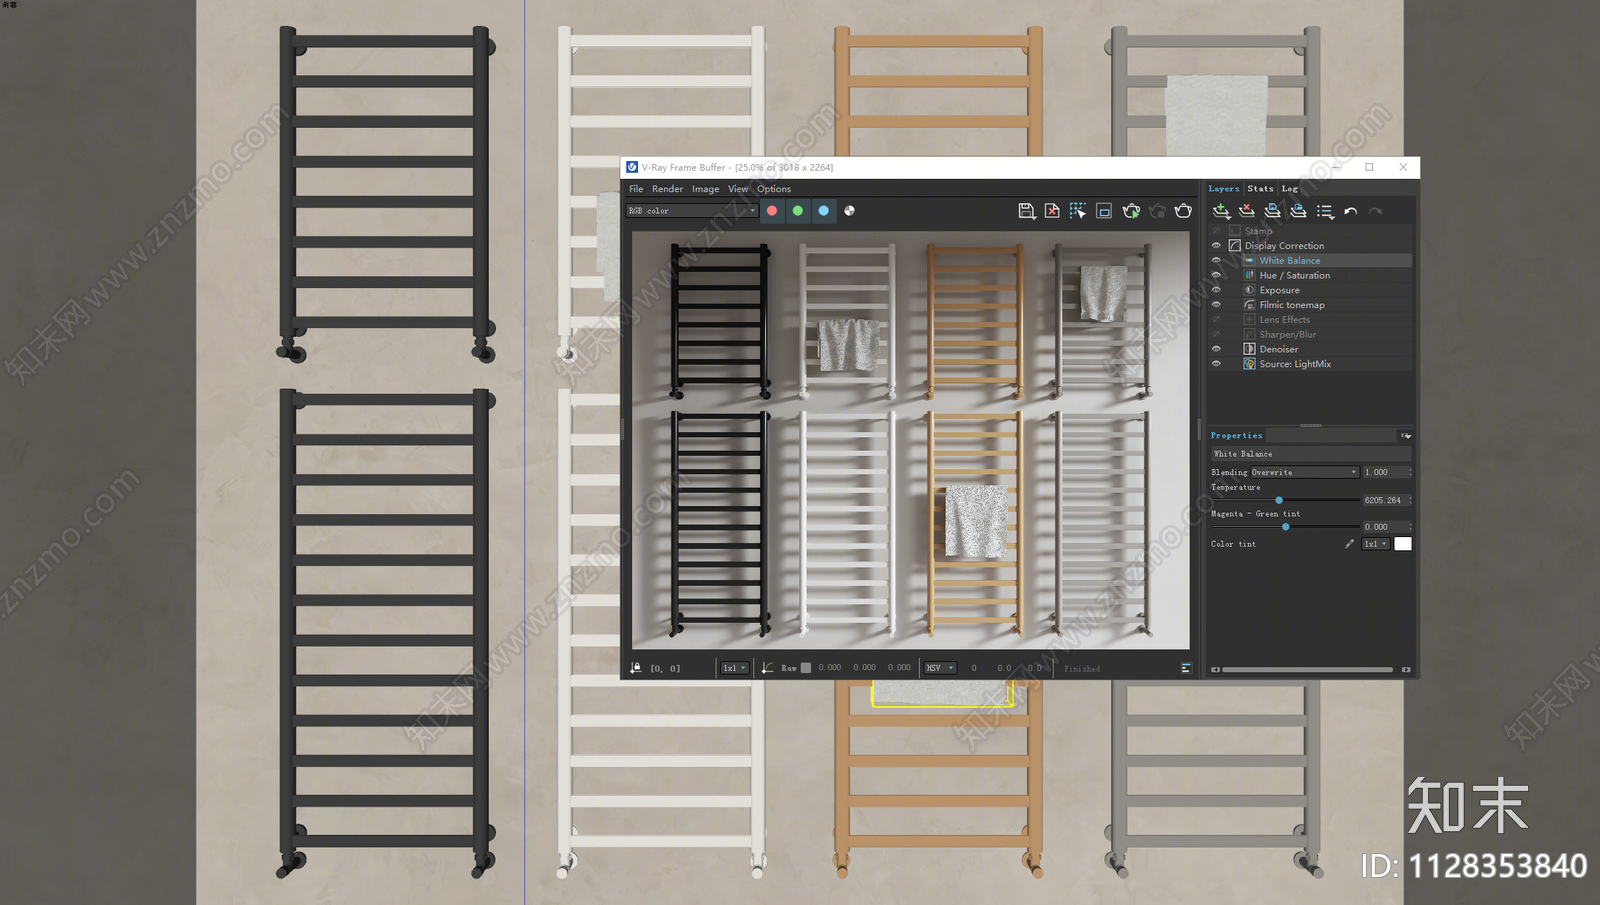Screen dimensions: 1600x905
Task: Open the layer list options icon
Action: click(x=1325, y=211)
